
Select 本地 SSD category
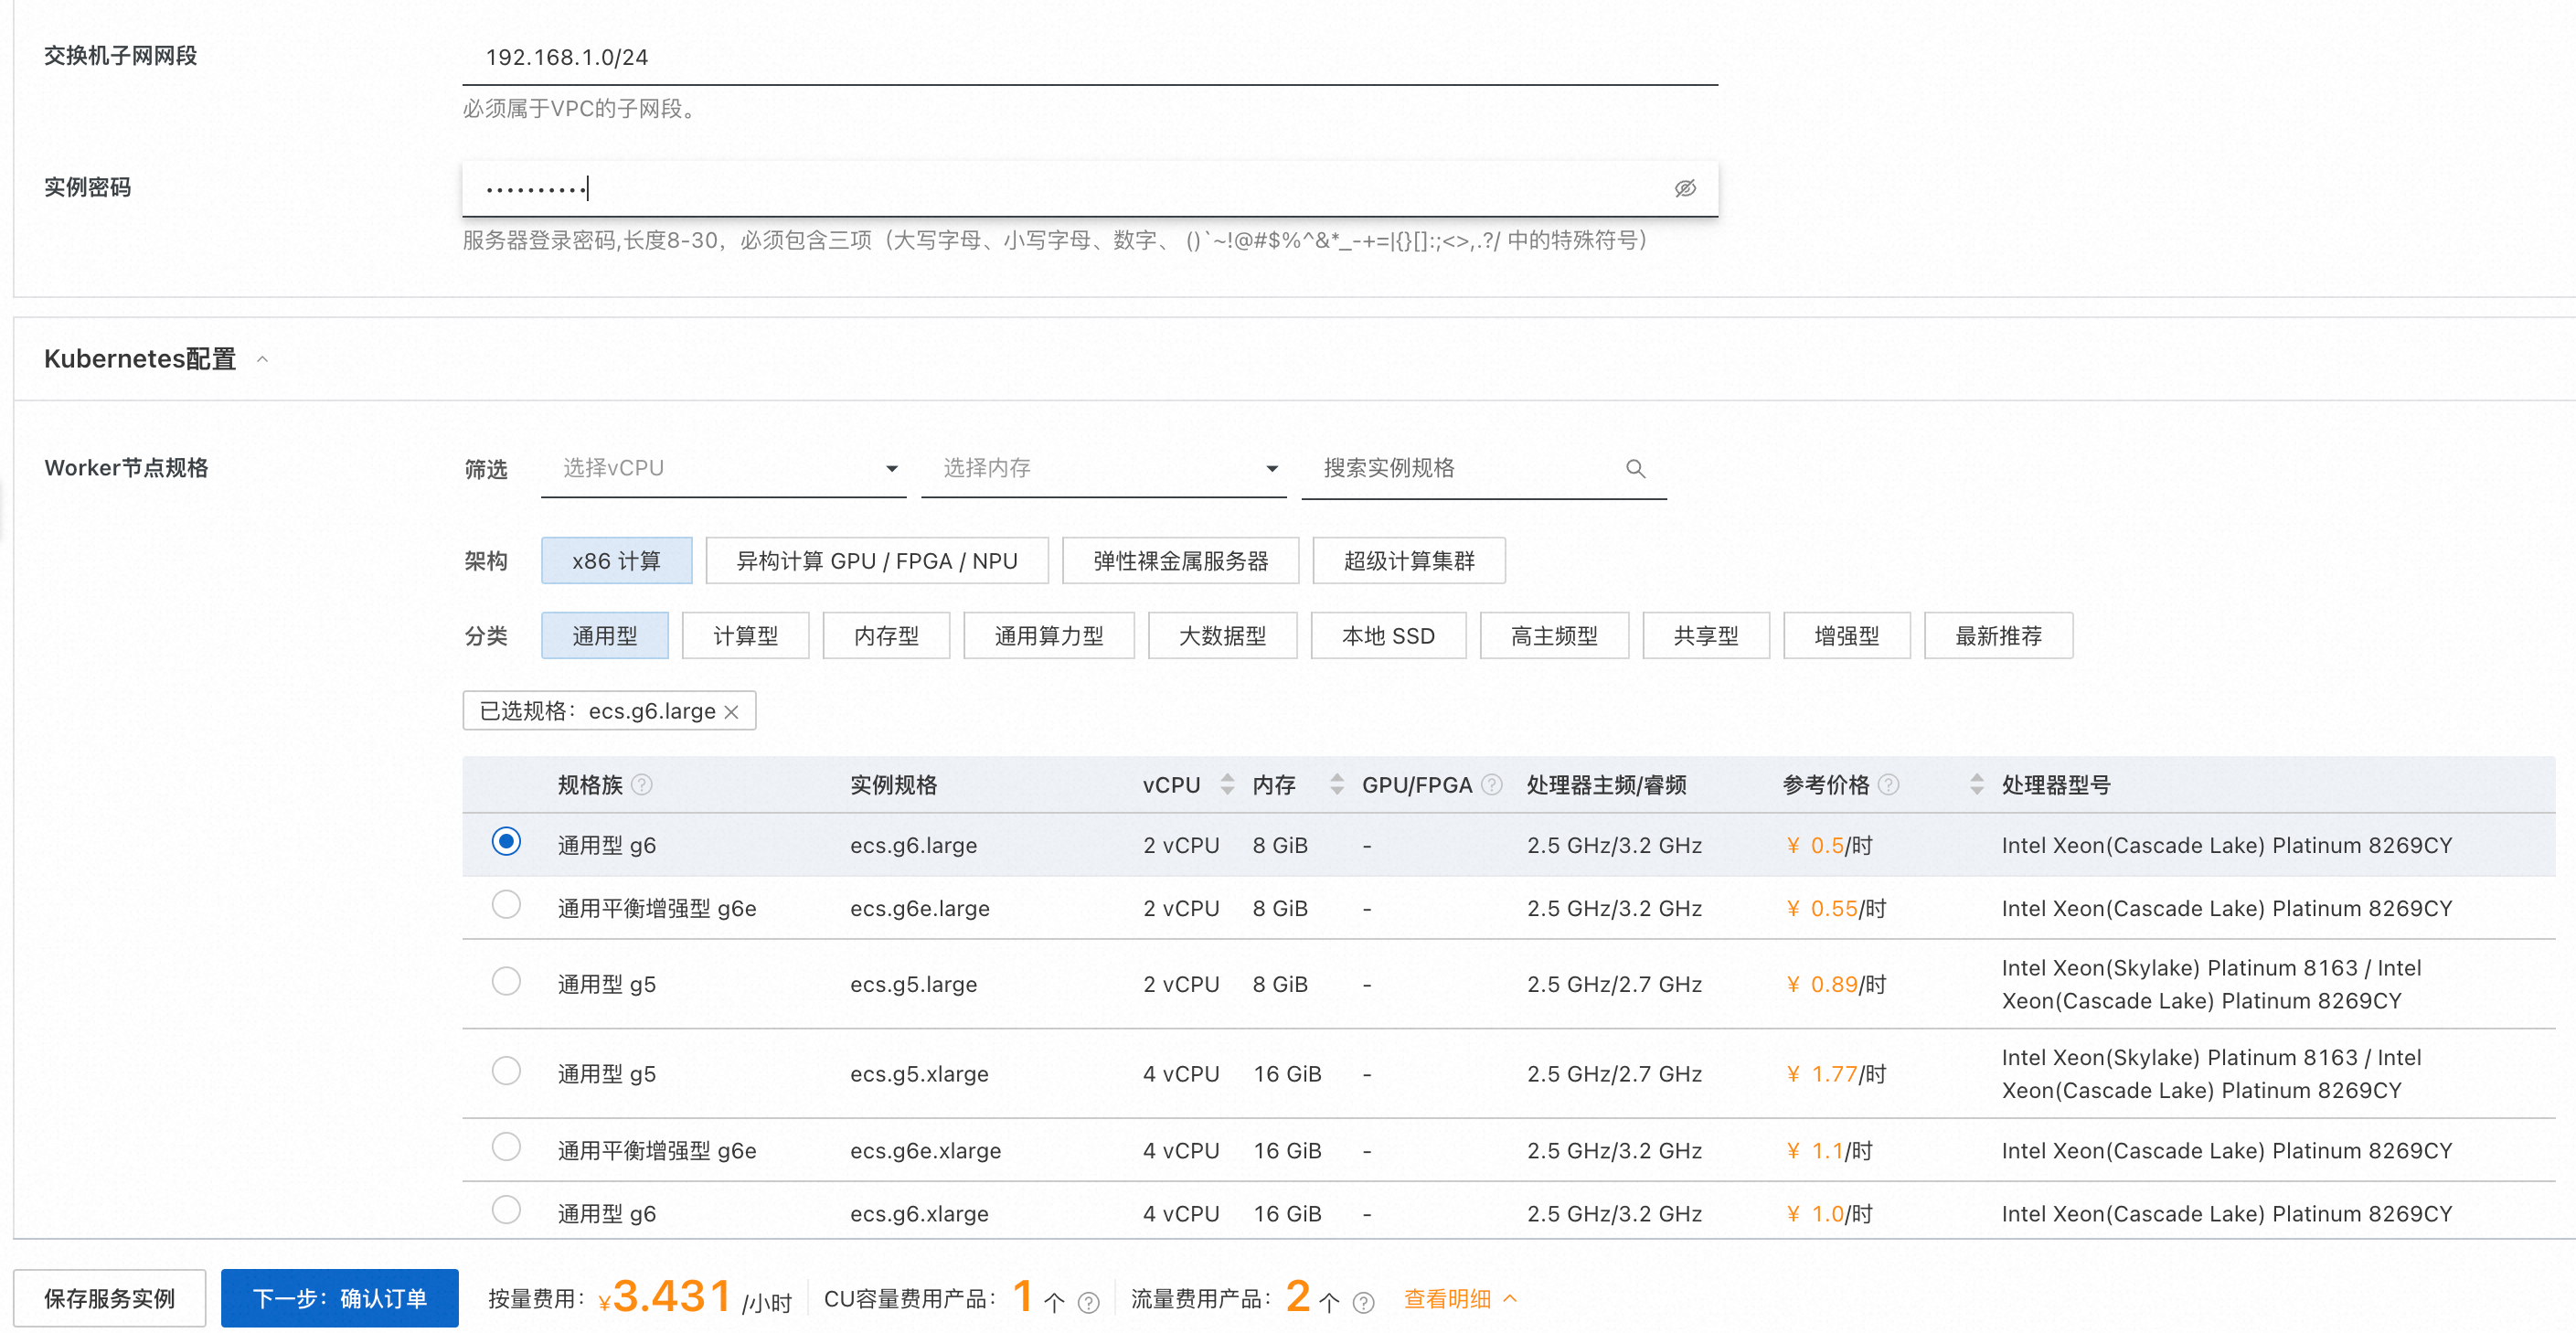click(x=1388, y=636)
